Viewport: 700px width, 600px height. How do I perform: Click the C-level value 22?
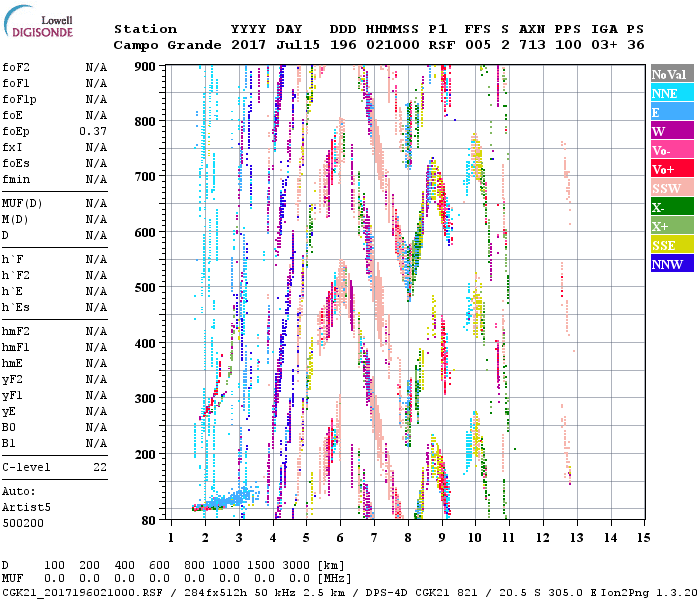click(100, 467)
